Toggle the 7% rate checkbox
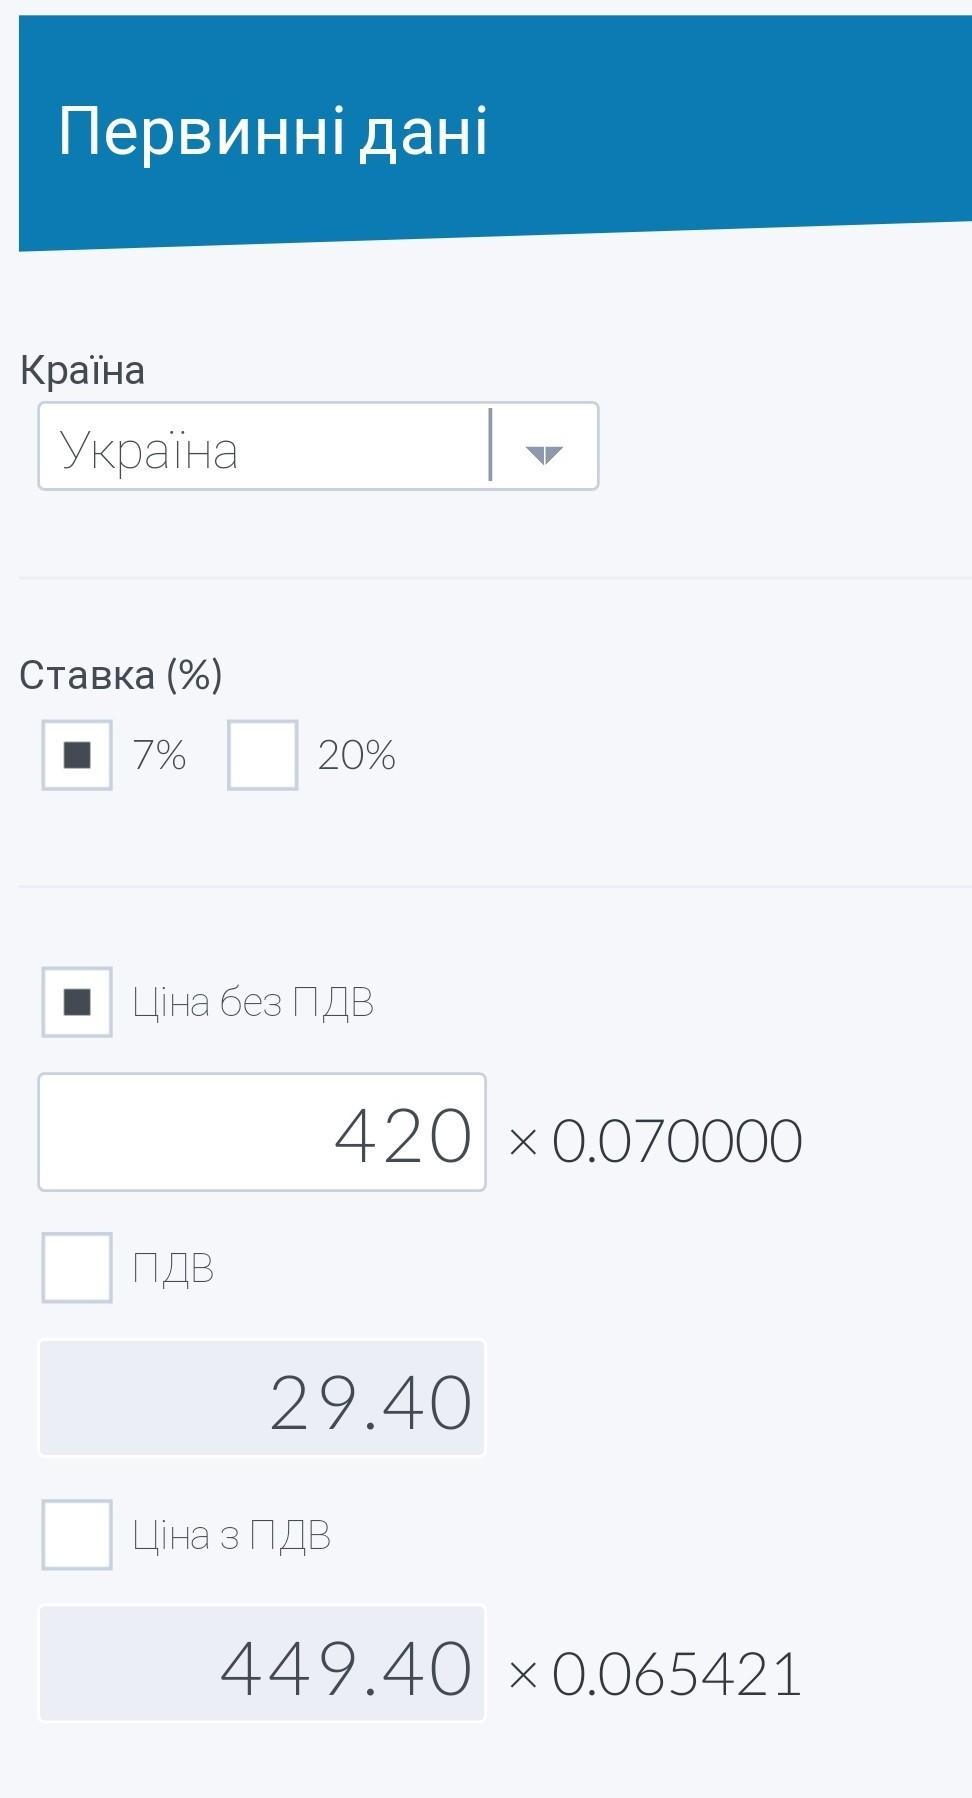This screenshot has height=1798, width=972. tap(77, 755)
